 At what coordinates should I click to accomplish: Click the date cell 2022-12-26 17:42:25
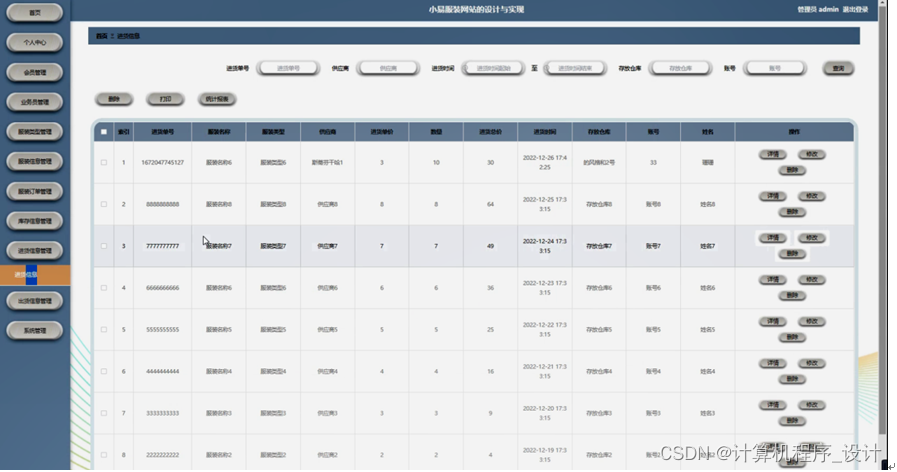point(545,162)
